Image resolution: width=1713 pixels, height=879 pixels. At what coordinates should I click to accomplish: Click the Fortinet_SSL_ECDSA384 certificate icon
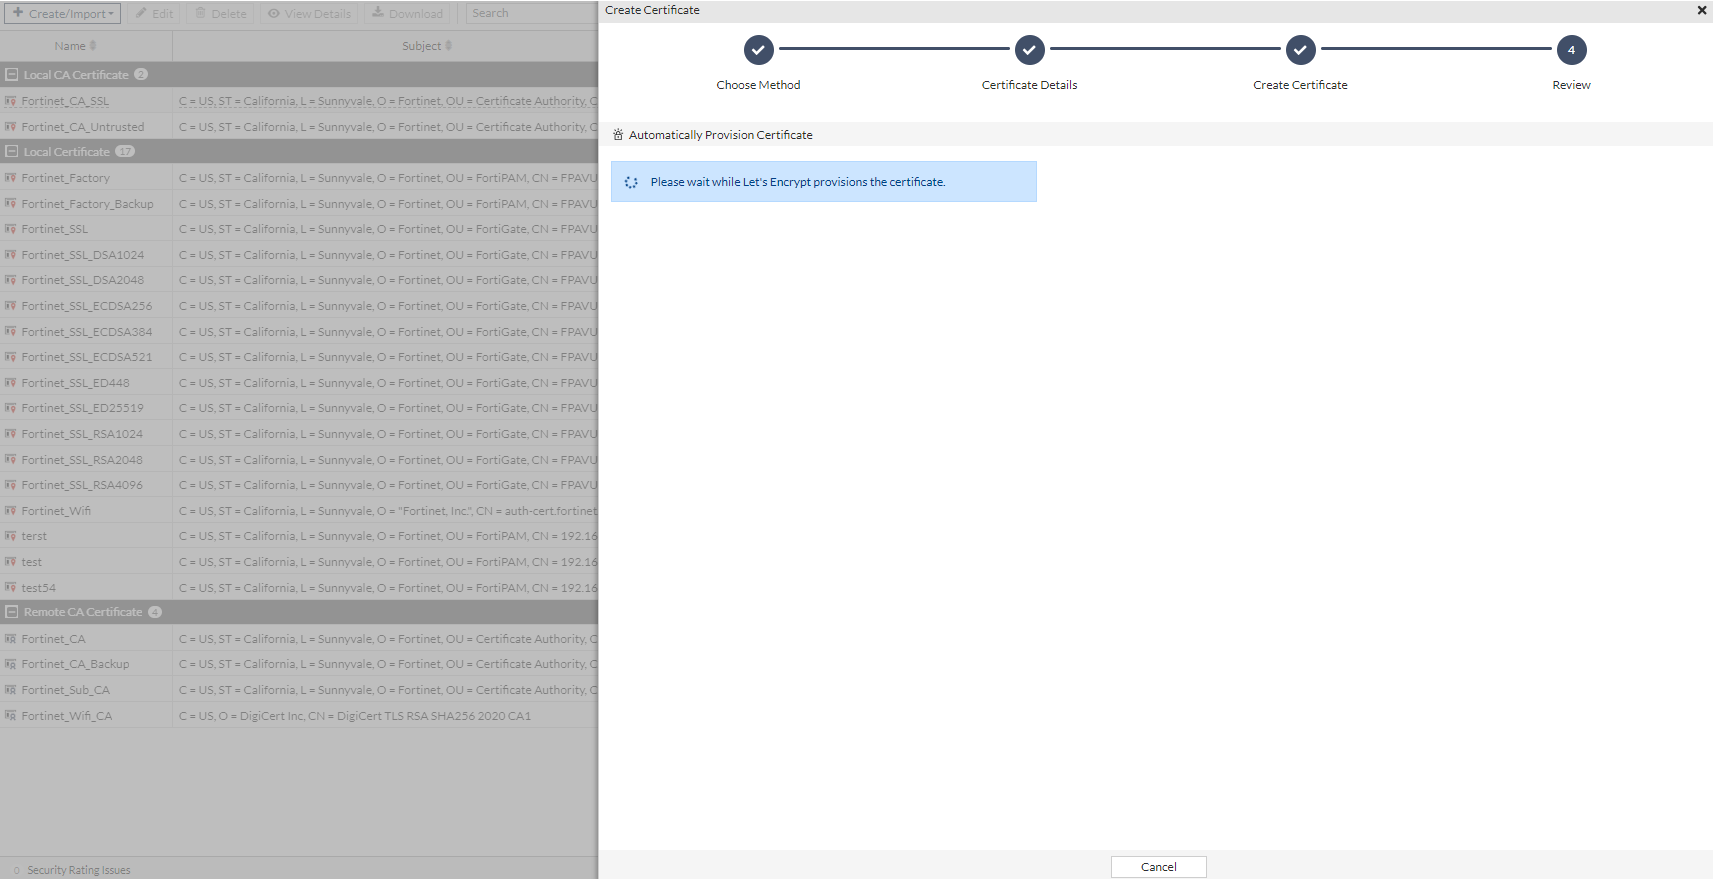click(11, 332)
